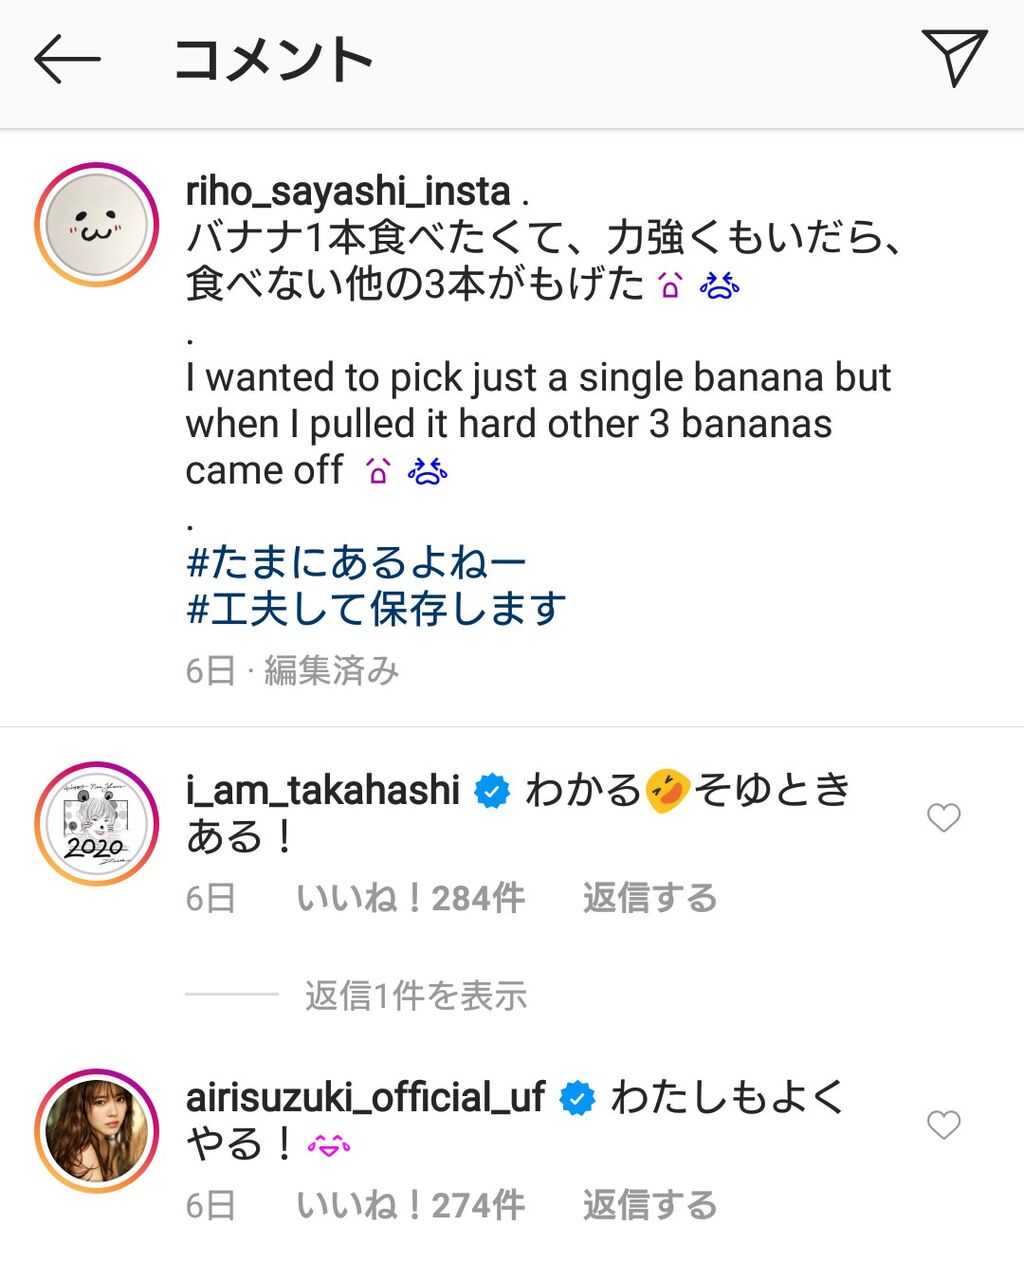The image size is (1024, 1262).
Task: Expand hidden reply via 返信1件を表示
Action: 415,996
